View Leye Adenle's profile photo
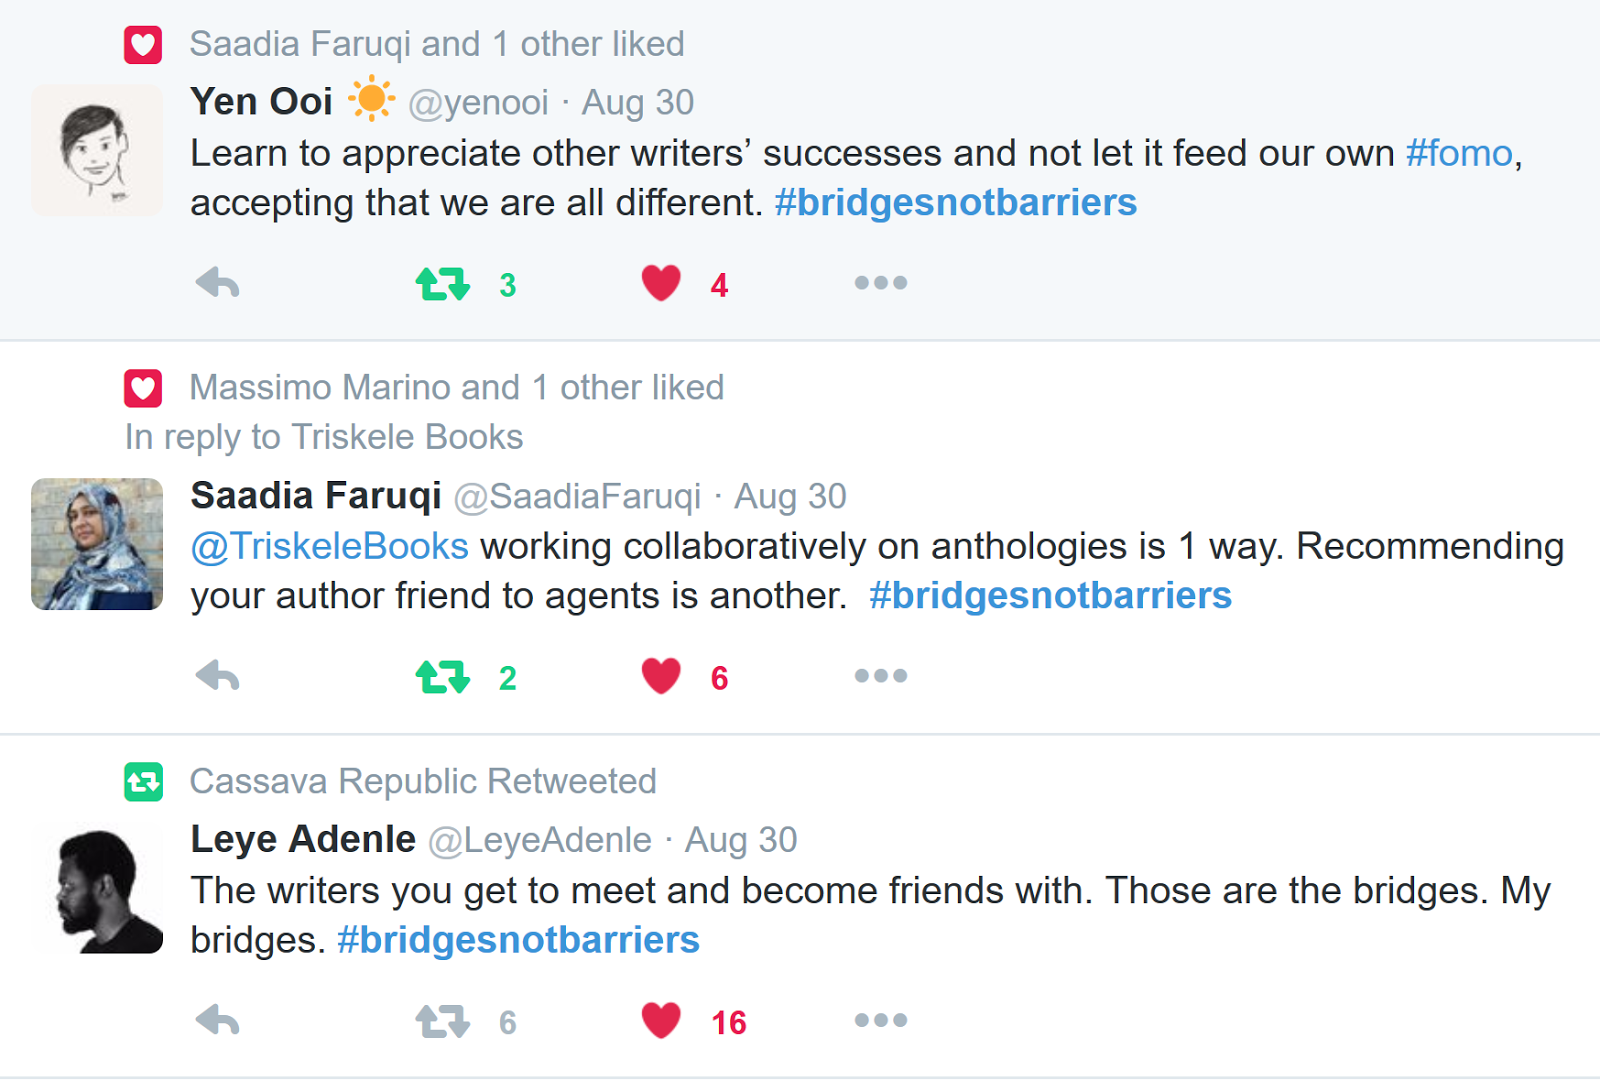1600x1081 pixels. (x=97, y=888)
